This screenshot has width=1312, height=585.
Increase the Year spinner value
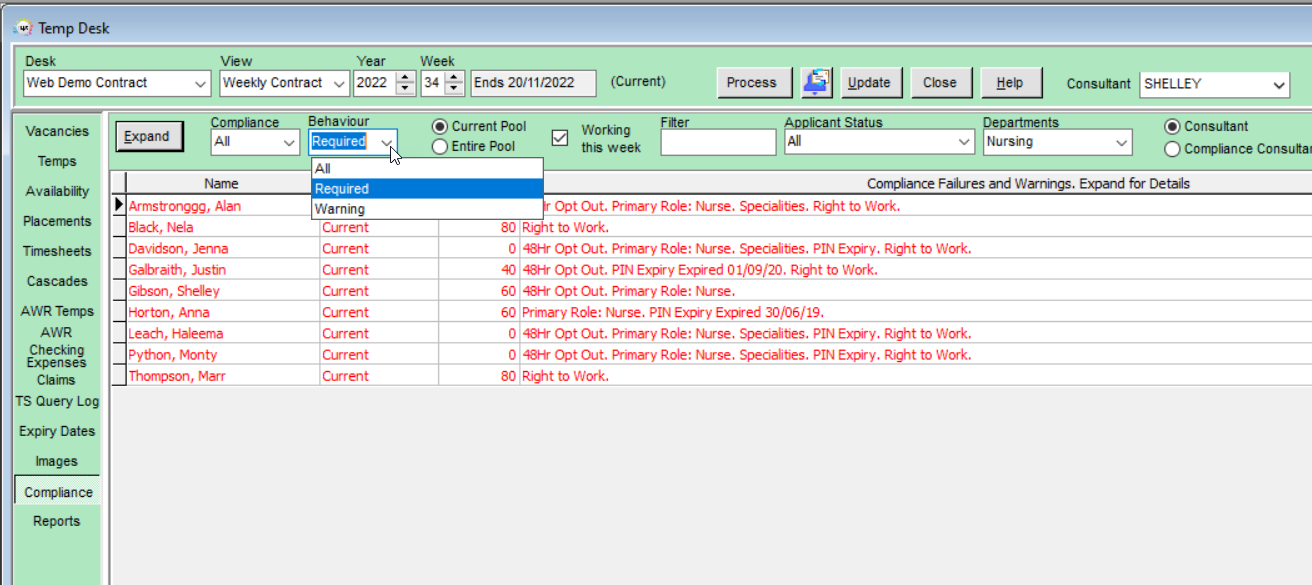[x=405, y=77]
